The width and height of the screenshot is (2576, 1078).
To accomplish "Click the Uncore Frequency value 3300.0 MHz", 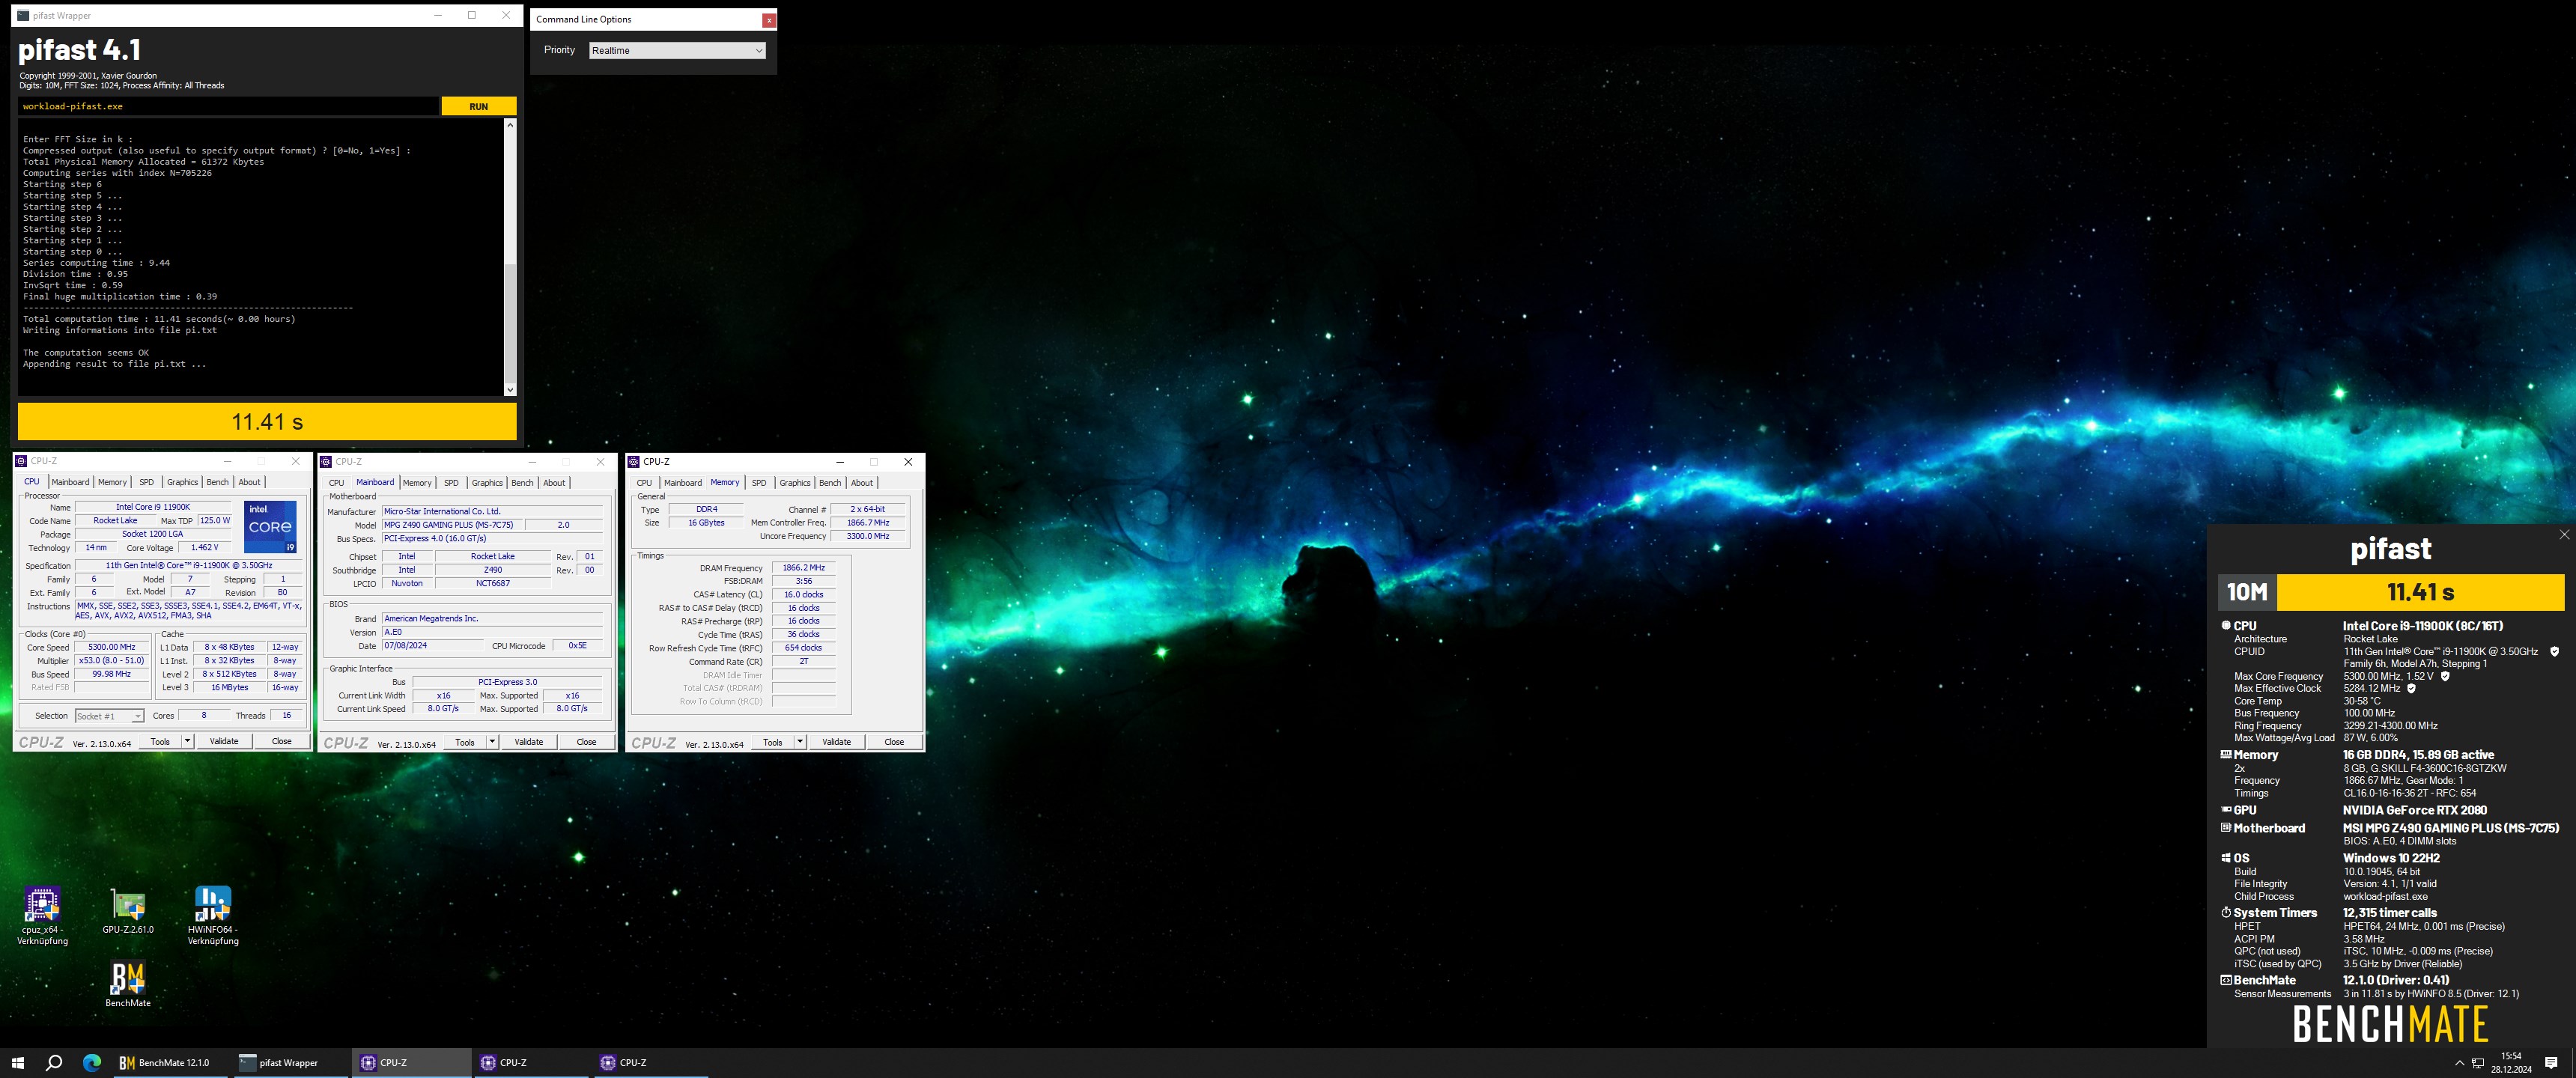I will click(868, 536).
